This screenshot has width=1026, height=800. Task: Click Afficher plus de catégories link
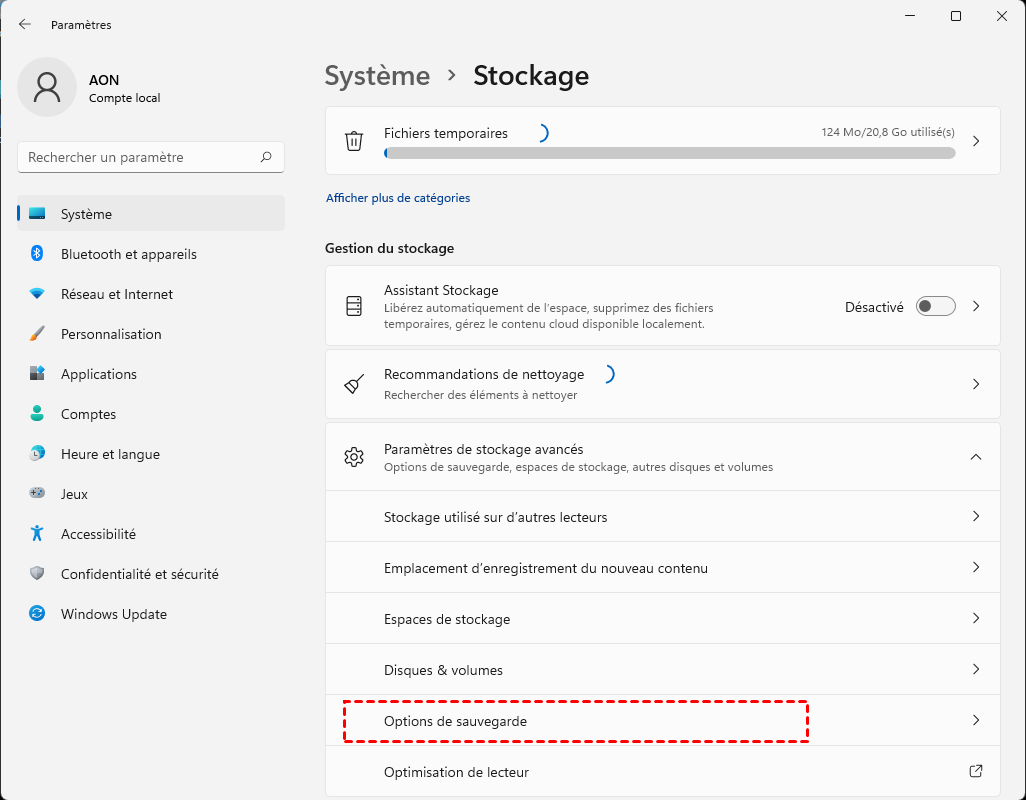click(398, 198)
